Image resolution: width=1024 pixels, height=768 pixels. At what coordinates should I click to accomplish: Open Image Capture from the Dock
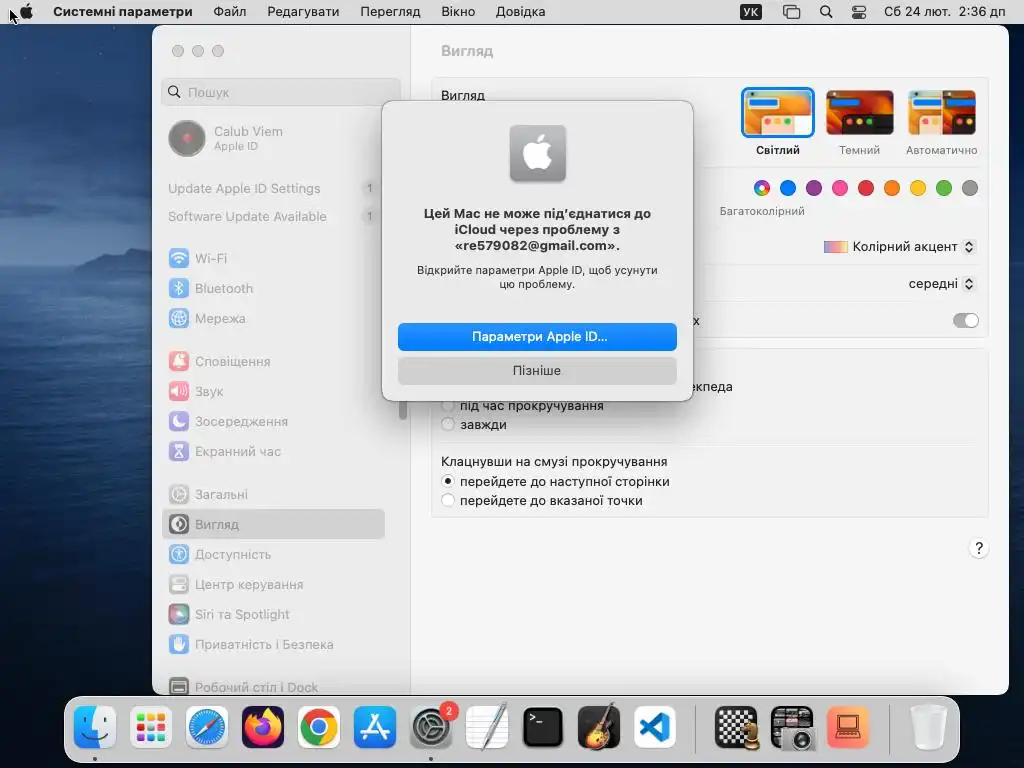click(792, 727)
